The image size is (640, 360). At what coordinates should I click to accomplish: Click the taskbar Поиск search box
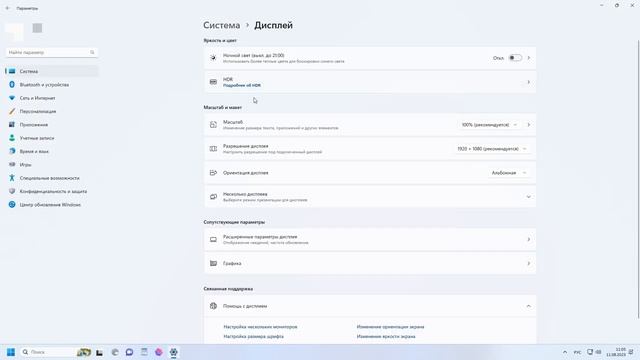pos(56,352)
